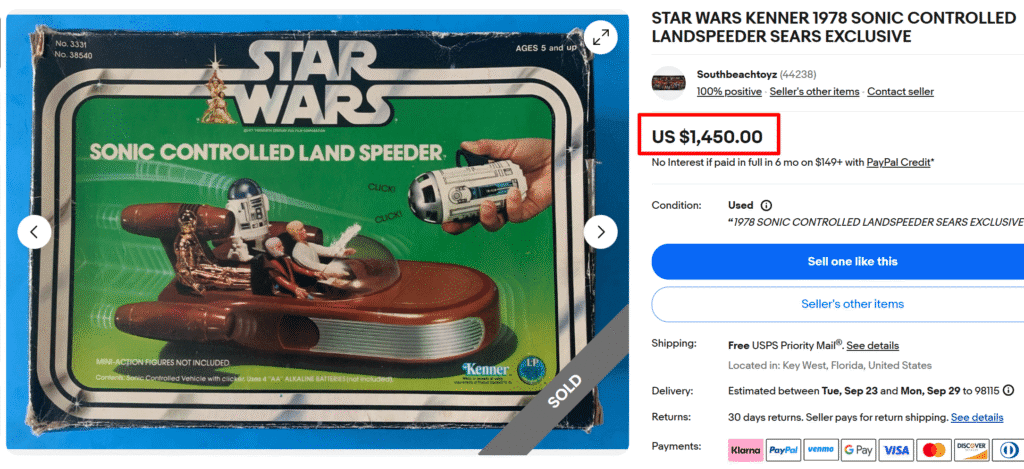
Task: Open the delivery estimate info icon
Action: point(1008,391)
